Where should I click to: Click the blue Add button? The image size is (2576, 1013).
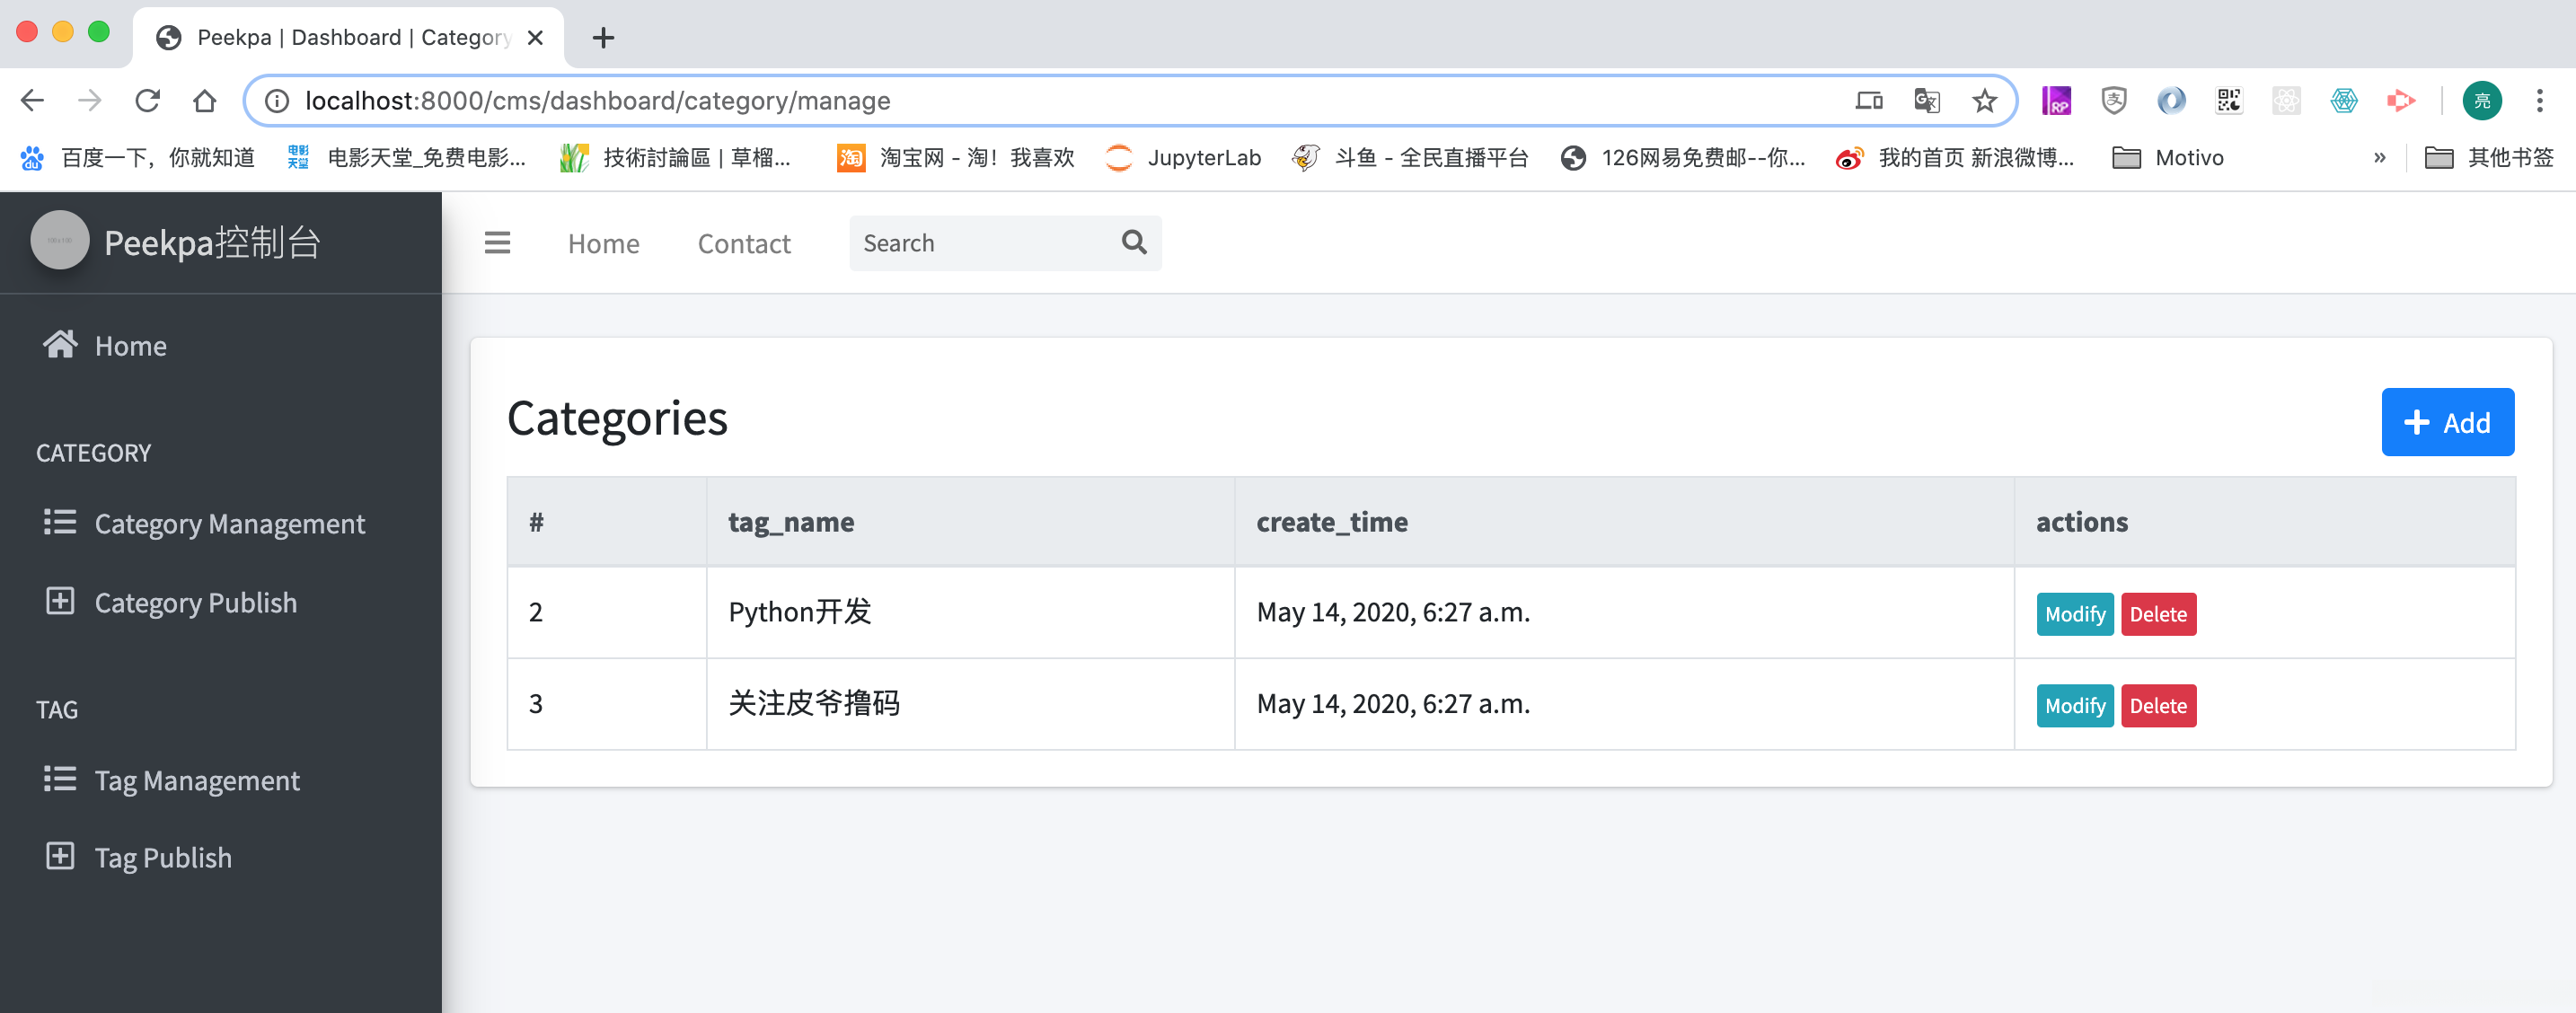pos(2446,422)
